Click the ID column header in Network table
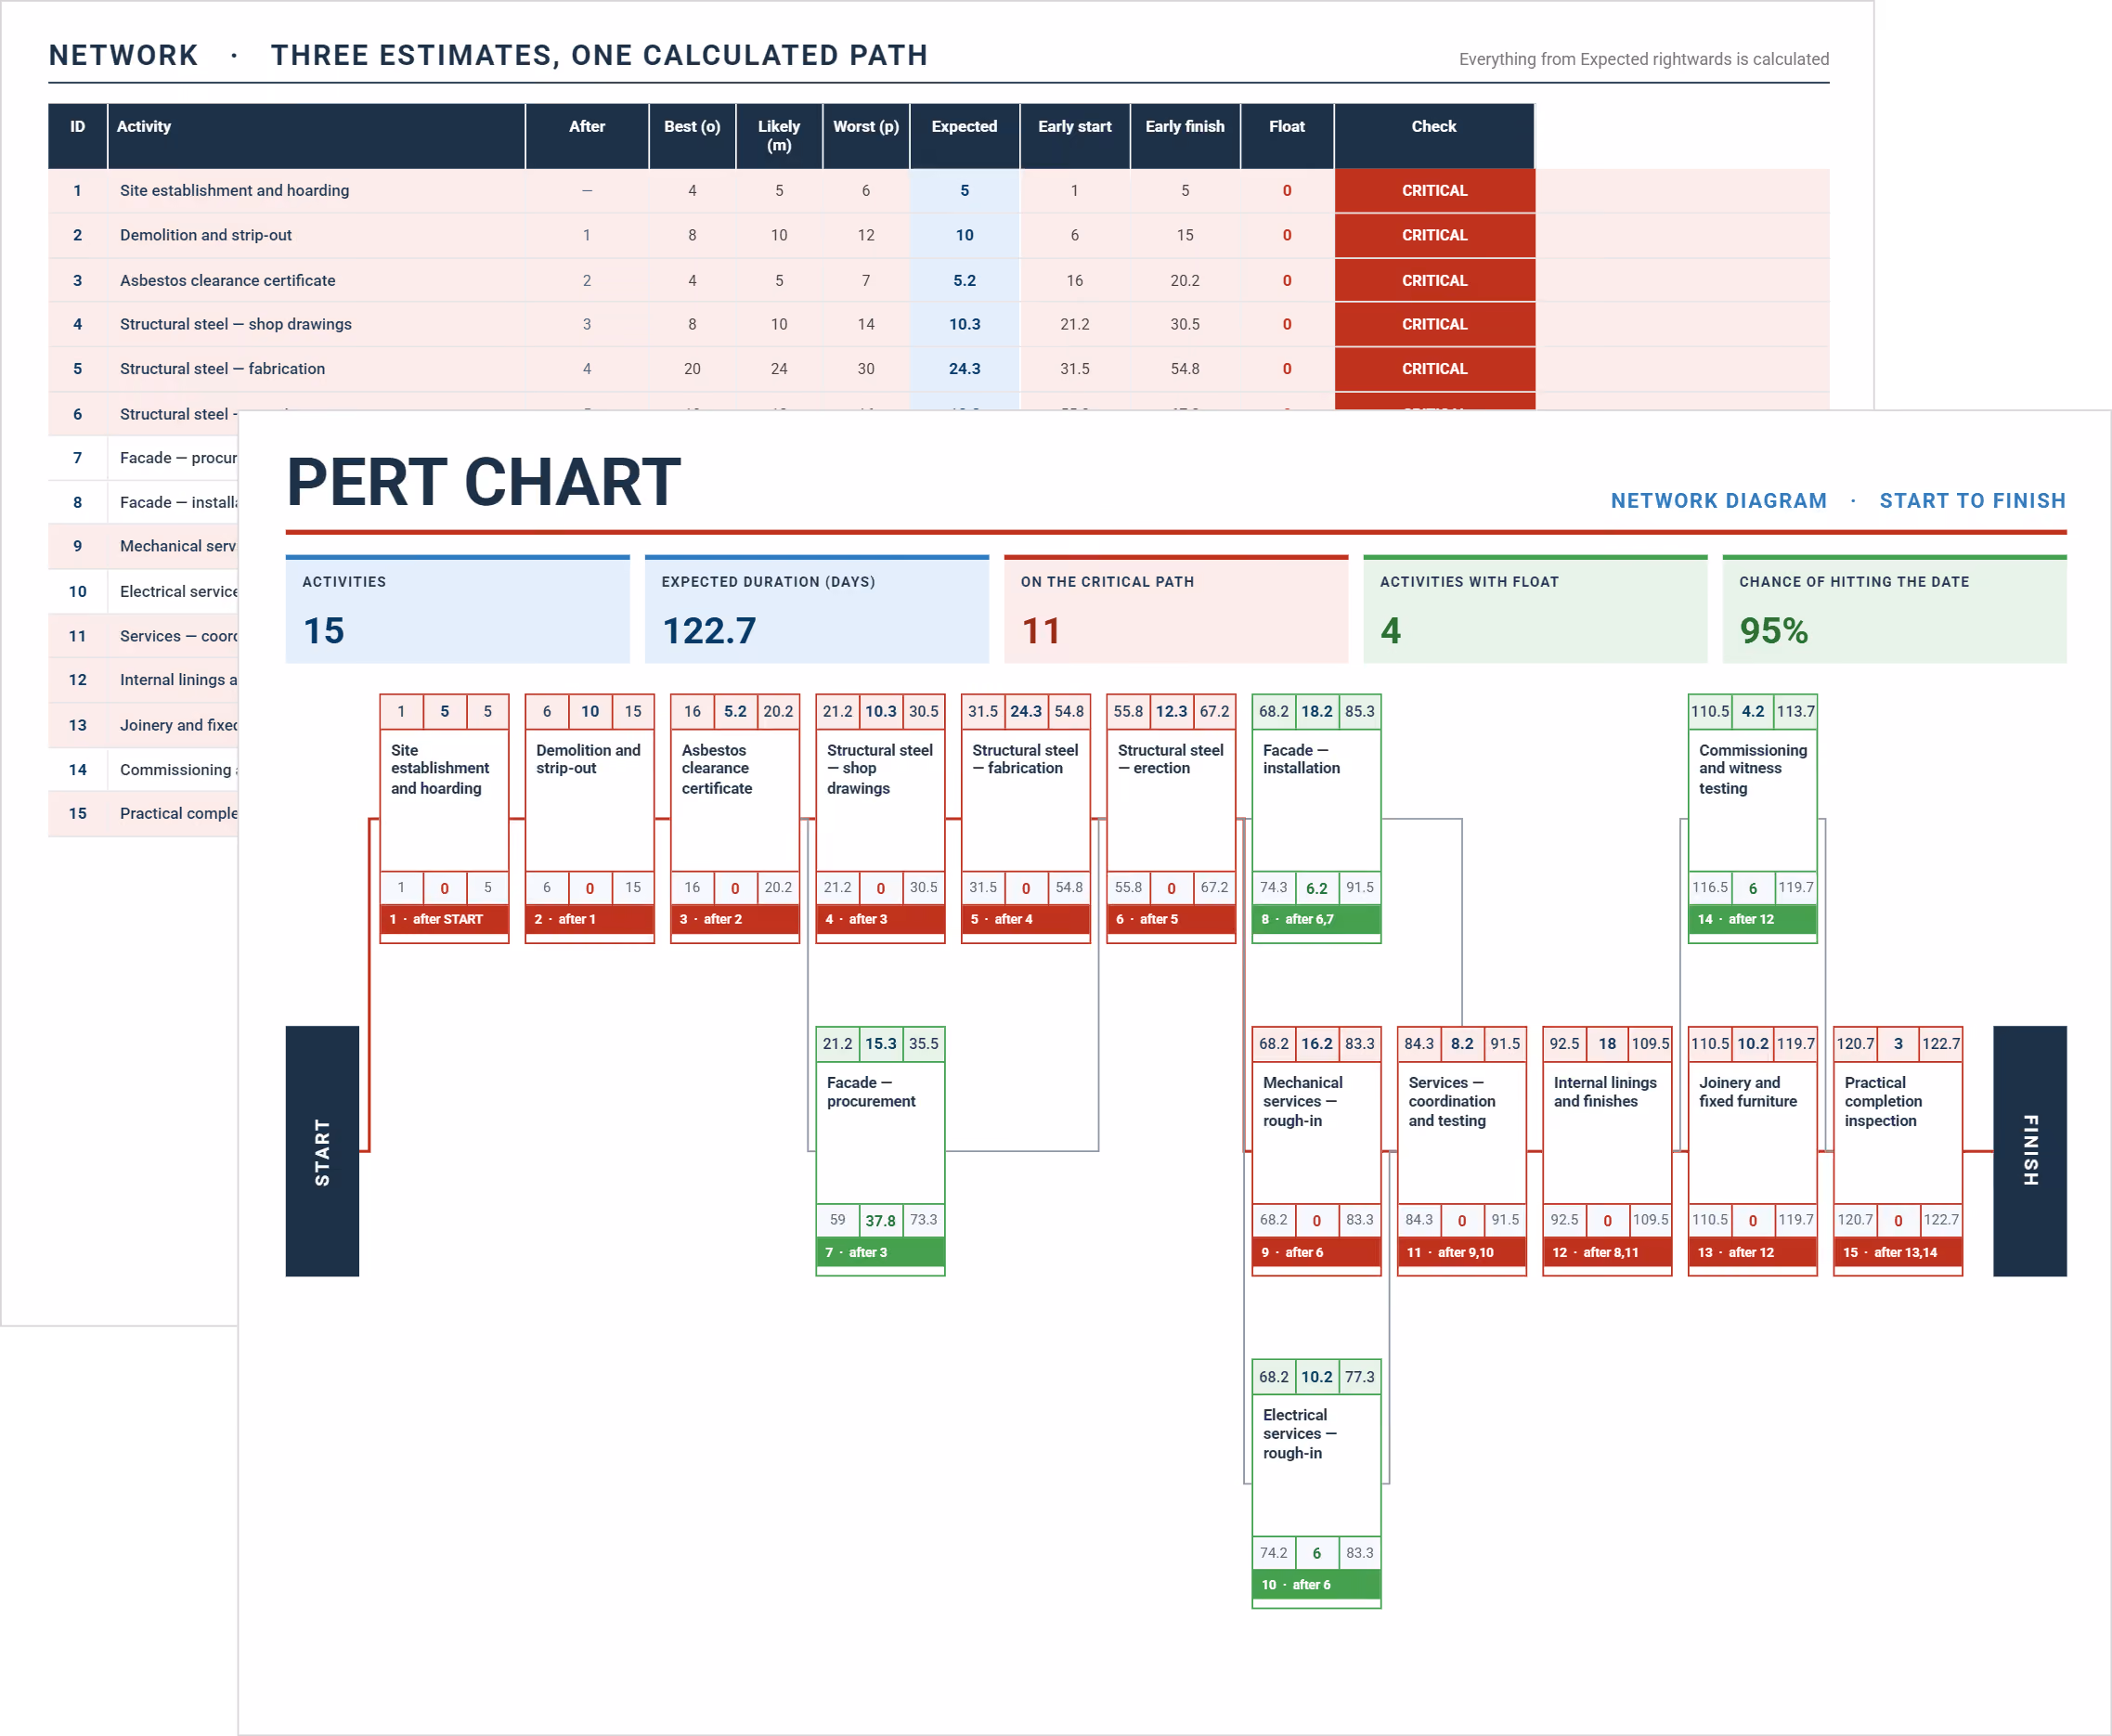The width and height of the screenshot is (2112, 1736). [78, 136]
